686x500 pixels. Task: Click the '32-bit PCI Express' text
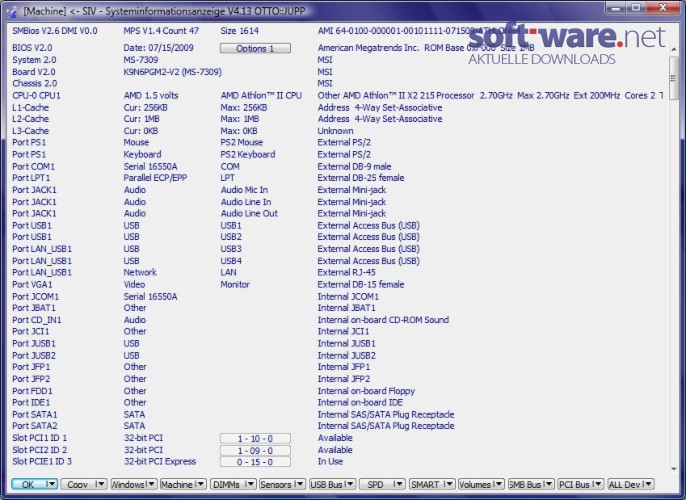coord(160,462)
